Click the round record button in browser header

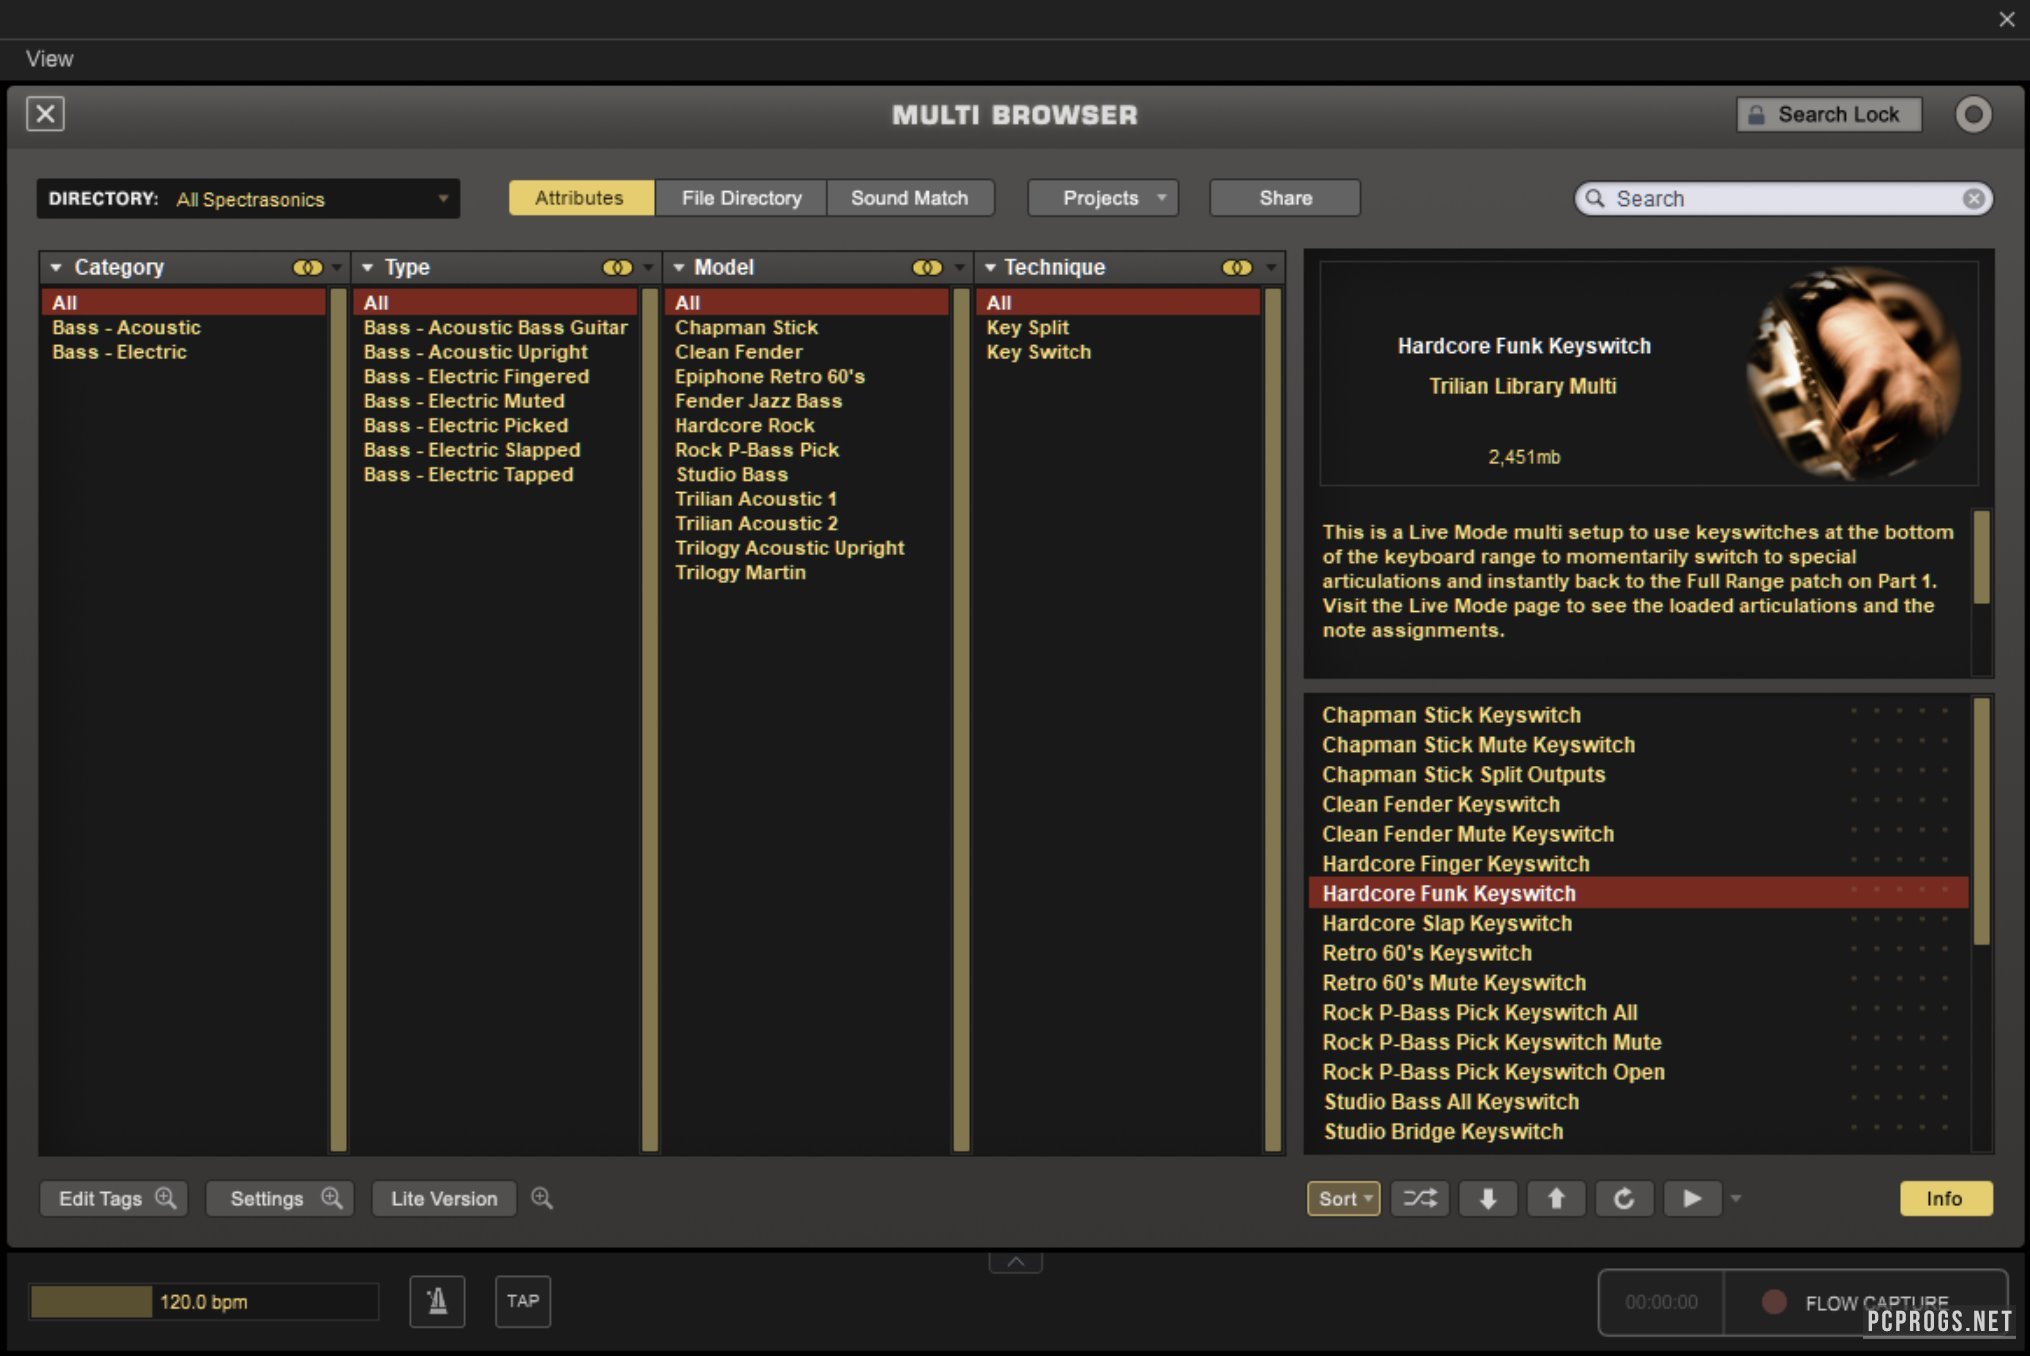click(1973, 114)
